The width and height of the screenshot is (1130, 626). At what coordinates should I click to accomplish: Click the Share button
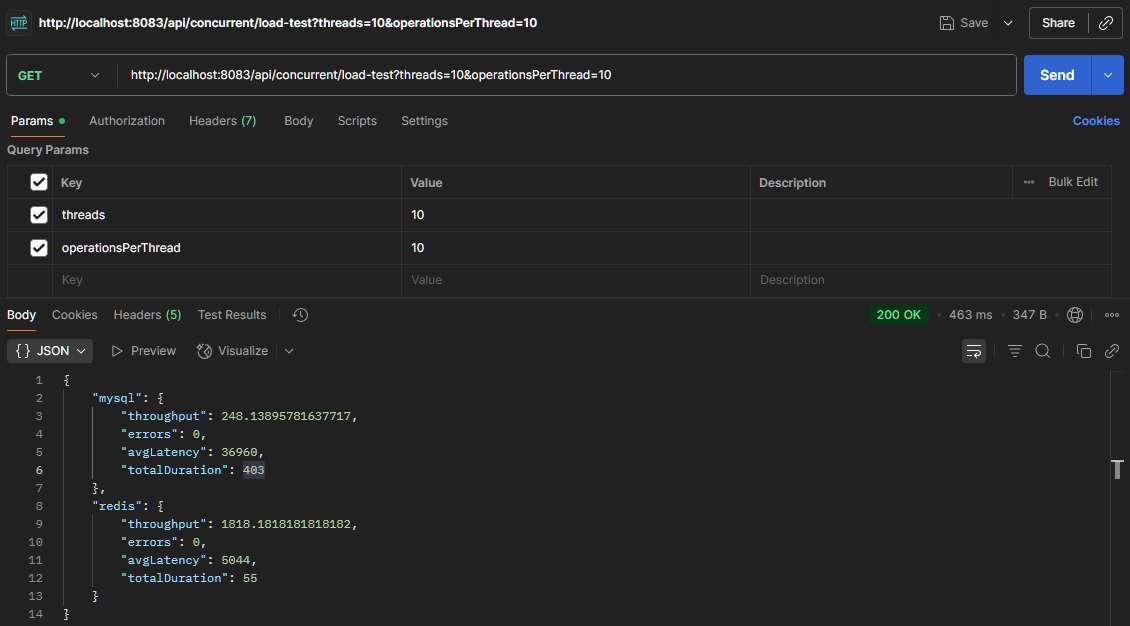tap(1058, 23)
